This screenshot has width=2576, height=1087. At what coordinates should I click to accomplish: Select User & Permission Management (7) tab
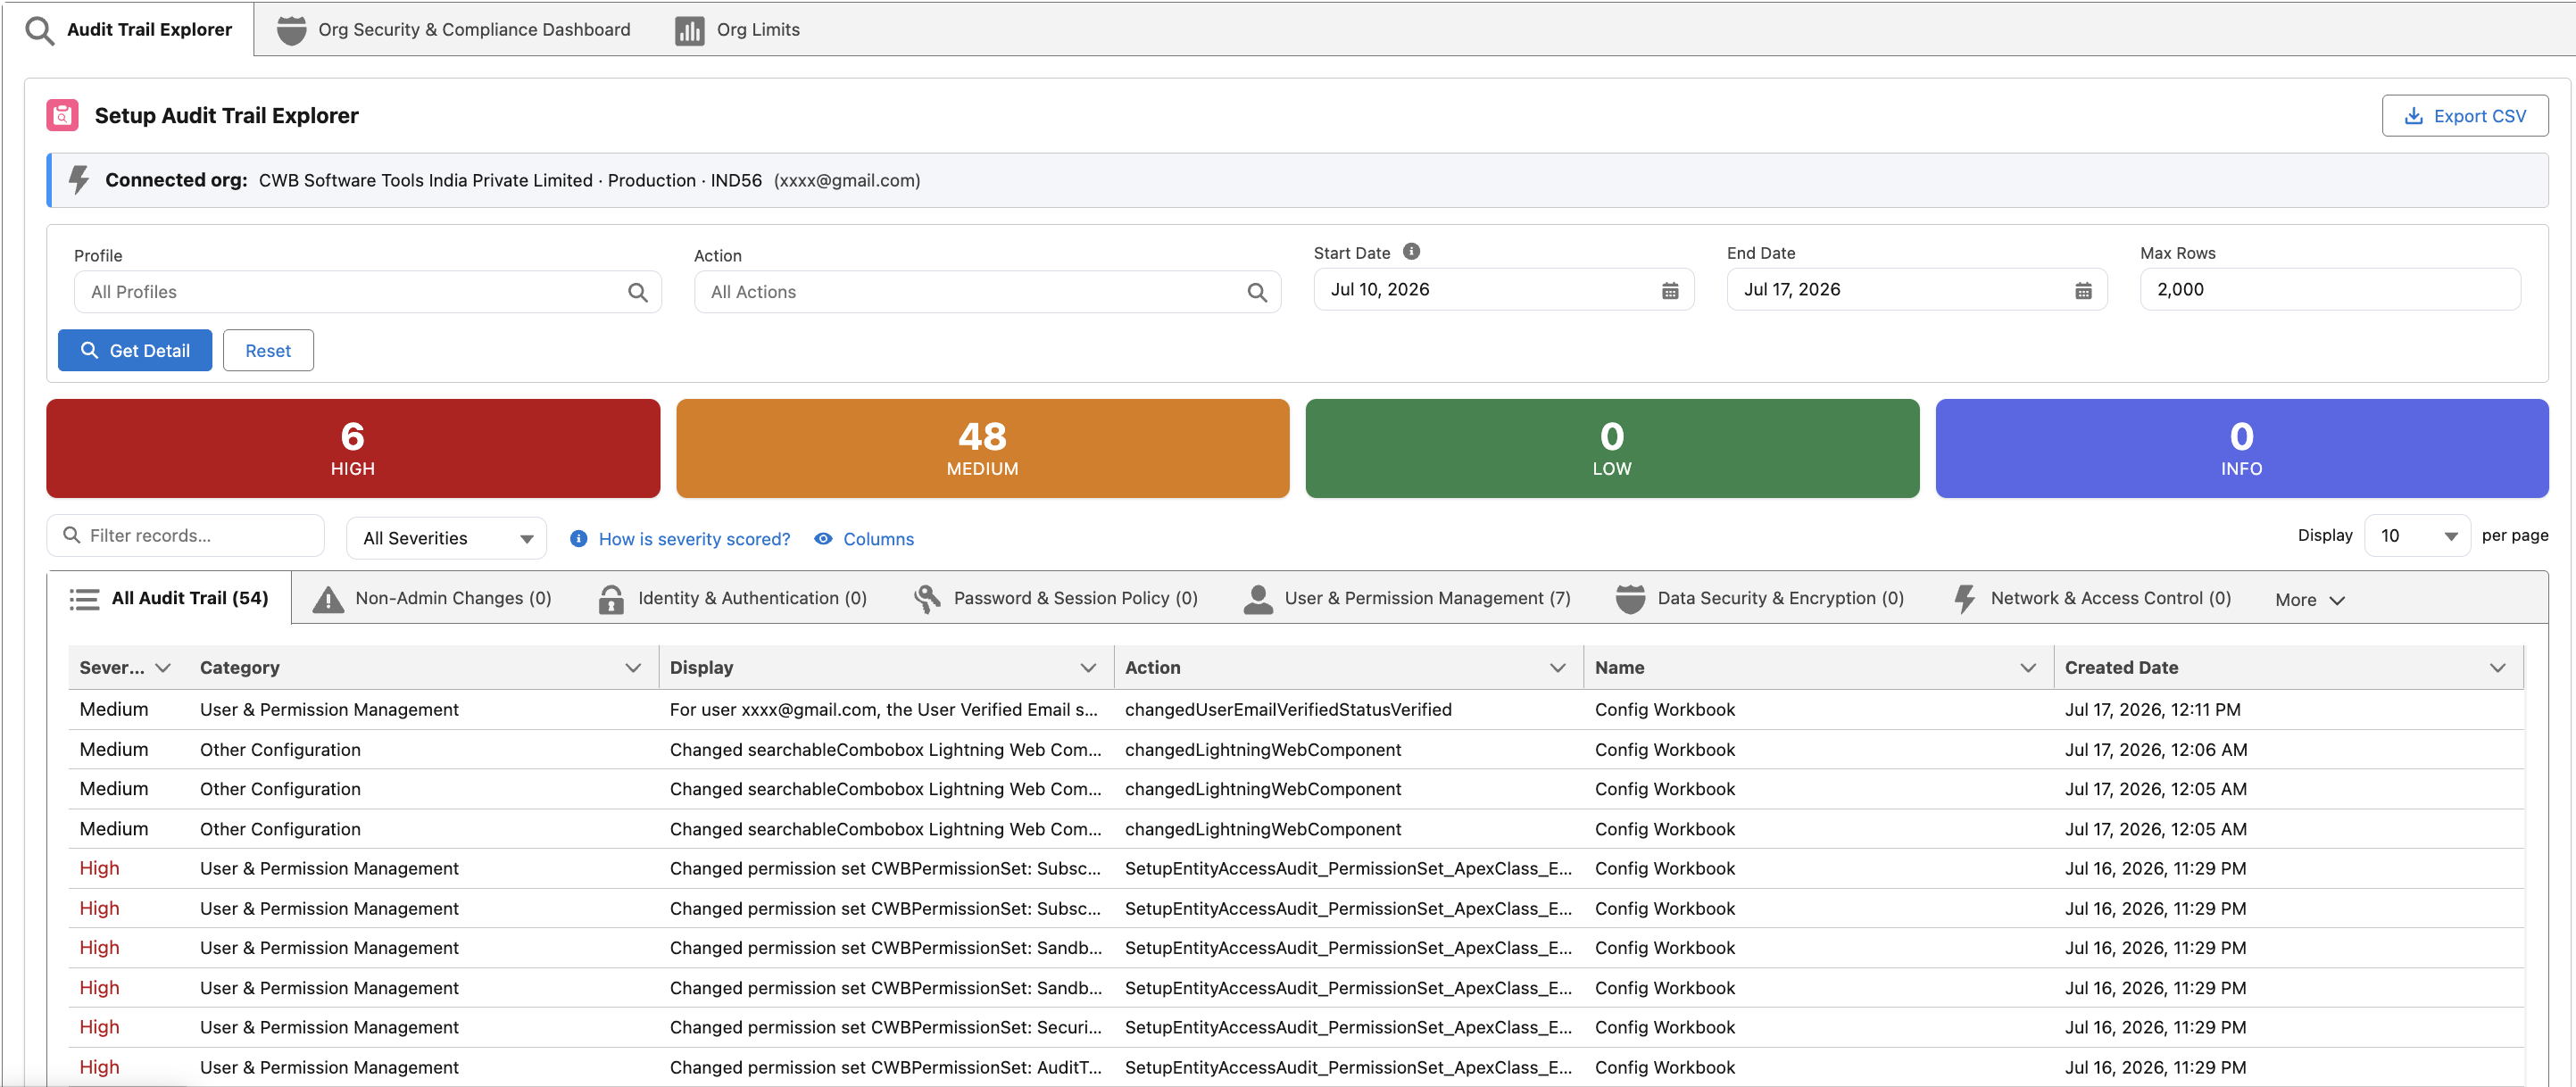pos(1406,598)
